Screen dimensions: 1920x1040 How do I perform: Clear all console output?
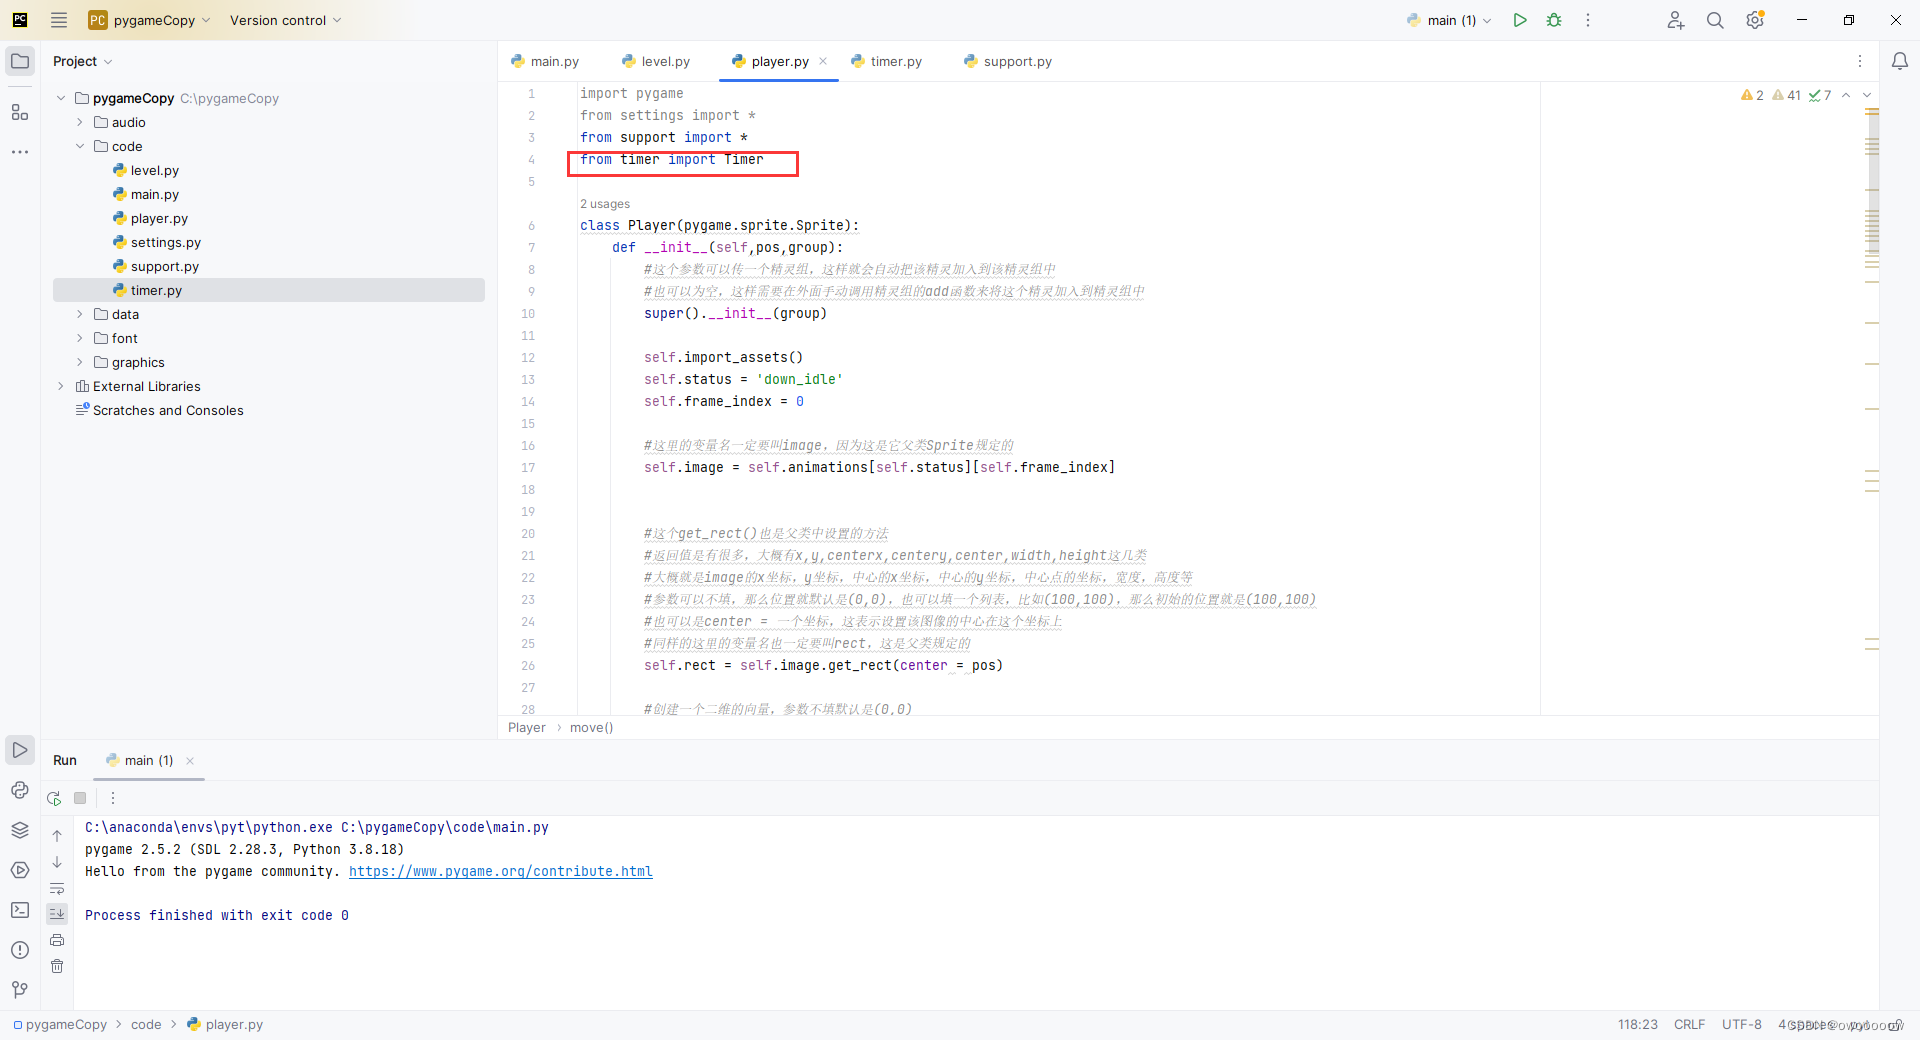click(x=57, y=966)
